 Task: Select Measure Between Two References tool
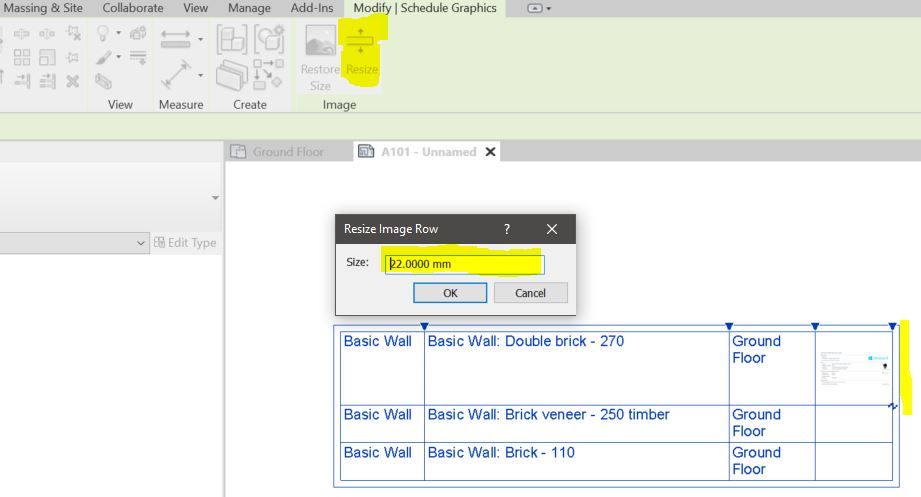(176, 39)
